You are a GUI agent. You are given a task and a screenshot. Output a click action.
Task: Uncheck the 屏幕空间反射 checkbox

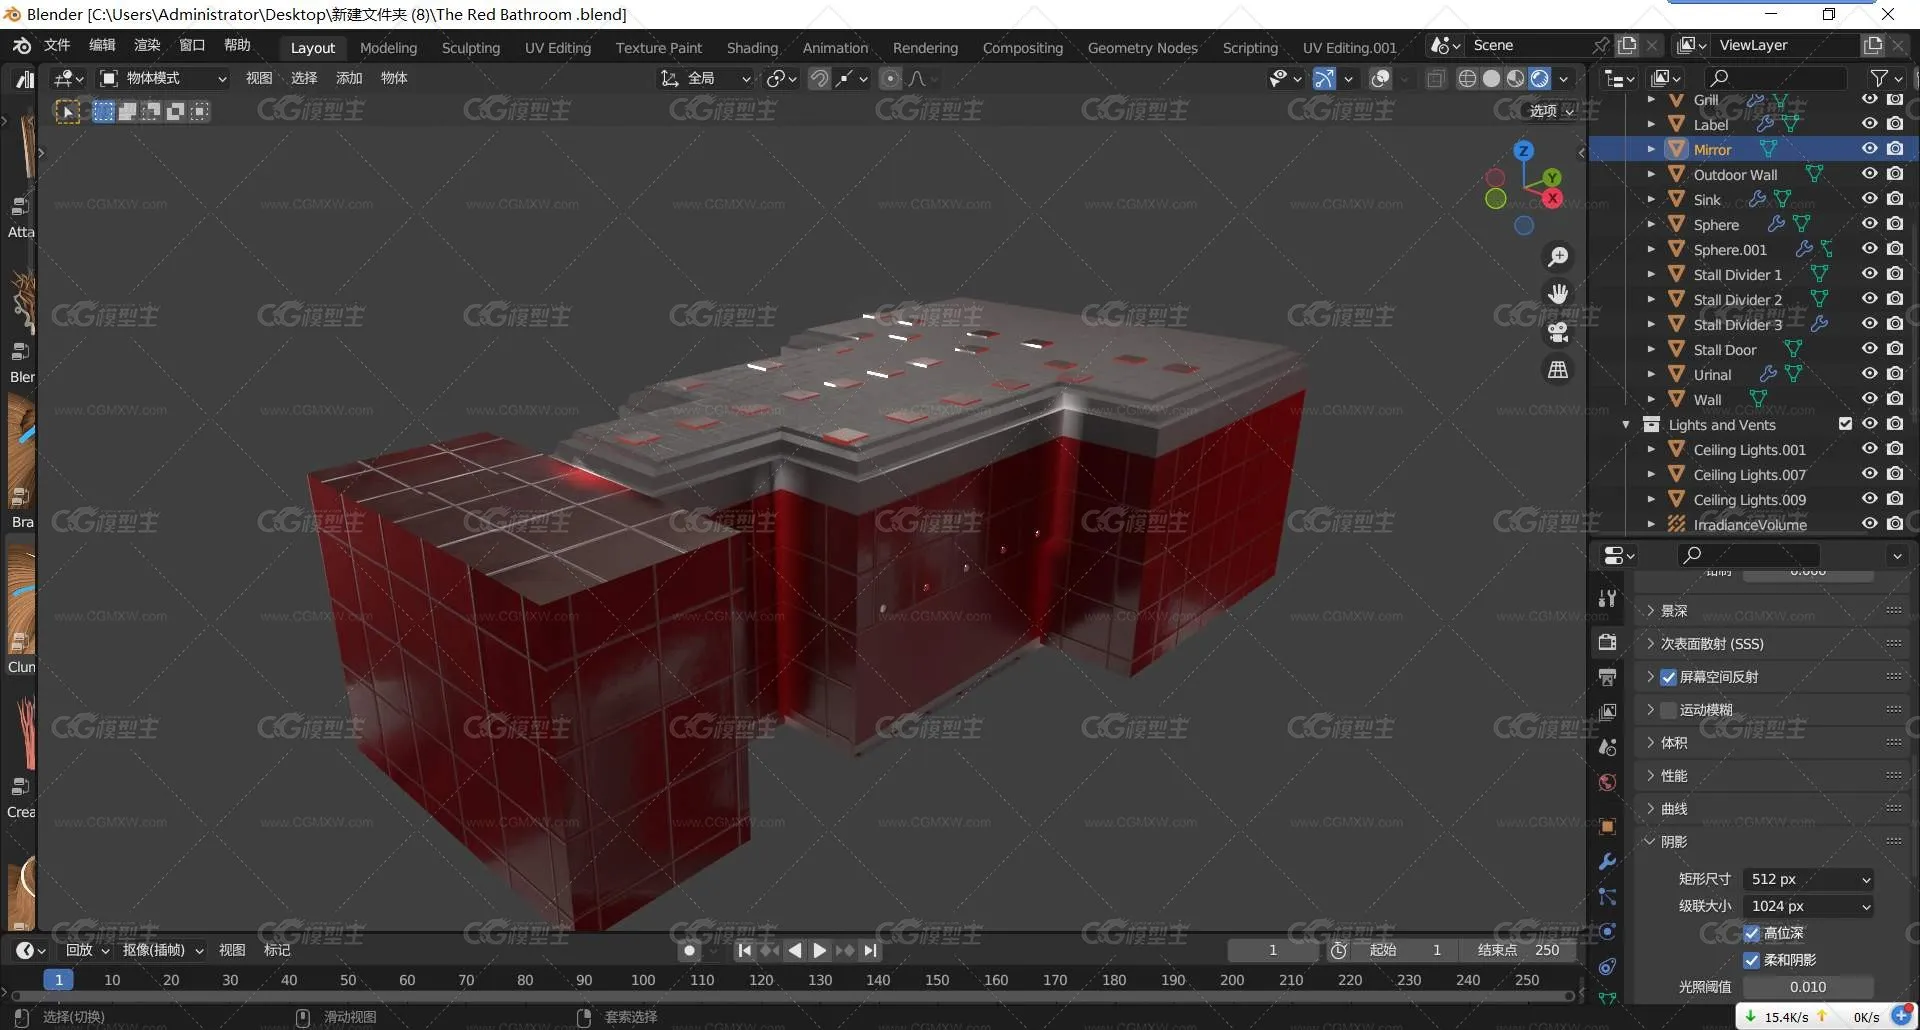(x=1669, y=678)
